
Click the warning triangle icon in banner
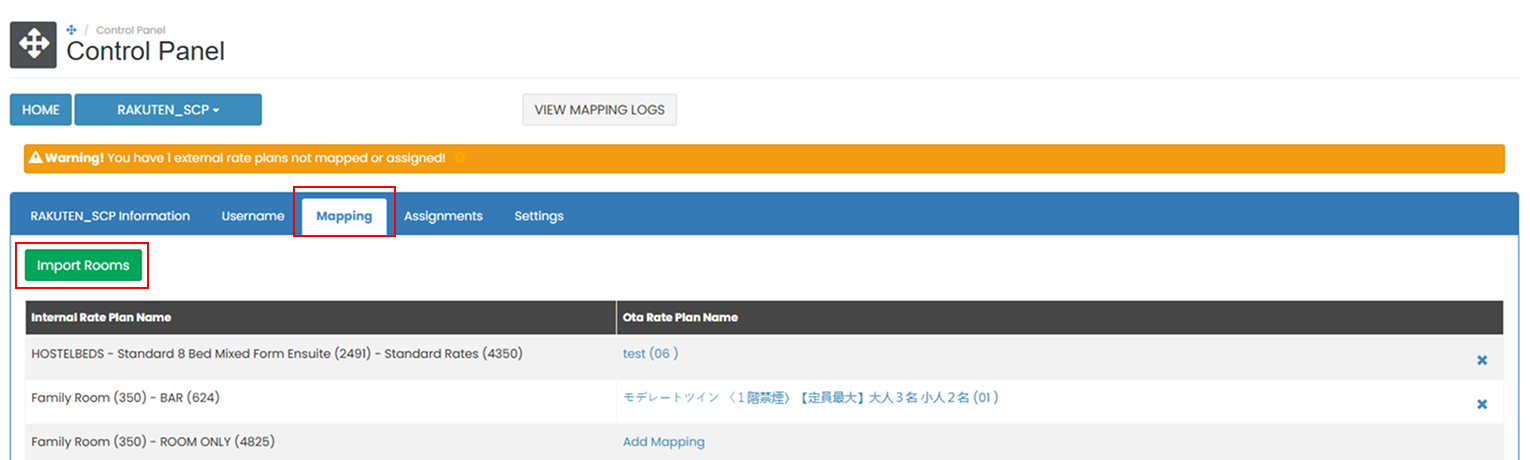tap(35, 158)
